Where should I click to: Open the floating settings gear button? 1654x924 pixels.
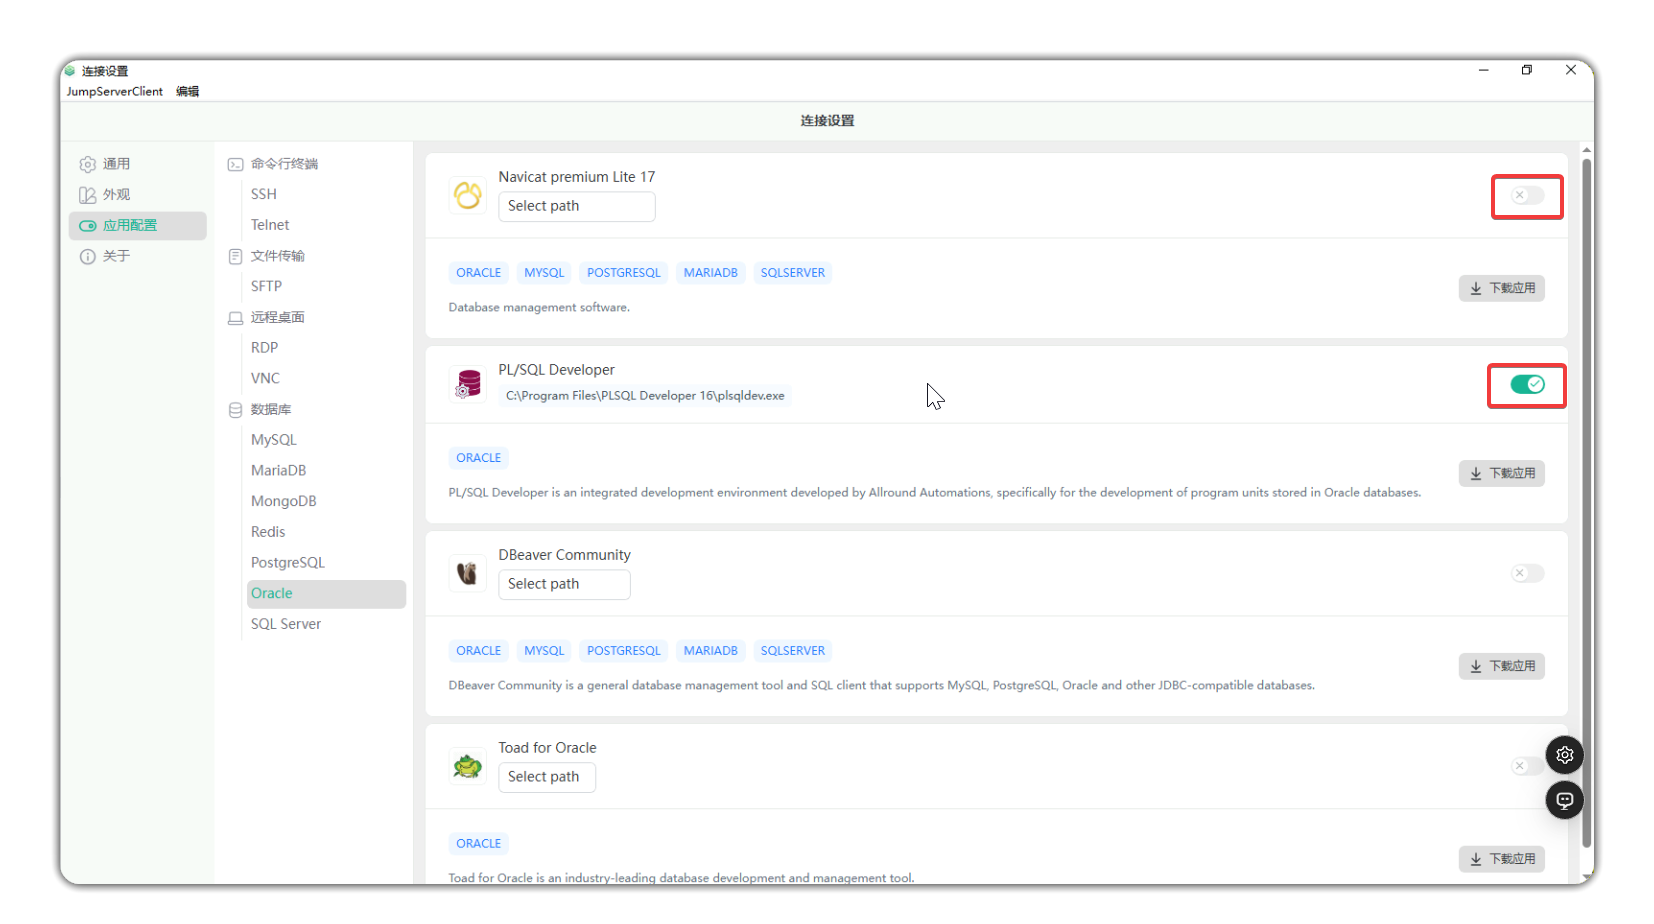pyautogui.click(x=1564, y=755)
